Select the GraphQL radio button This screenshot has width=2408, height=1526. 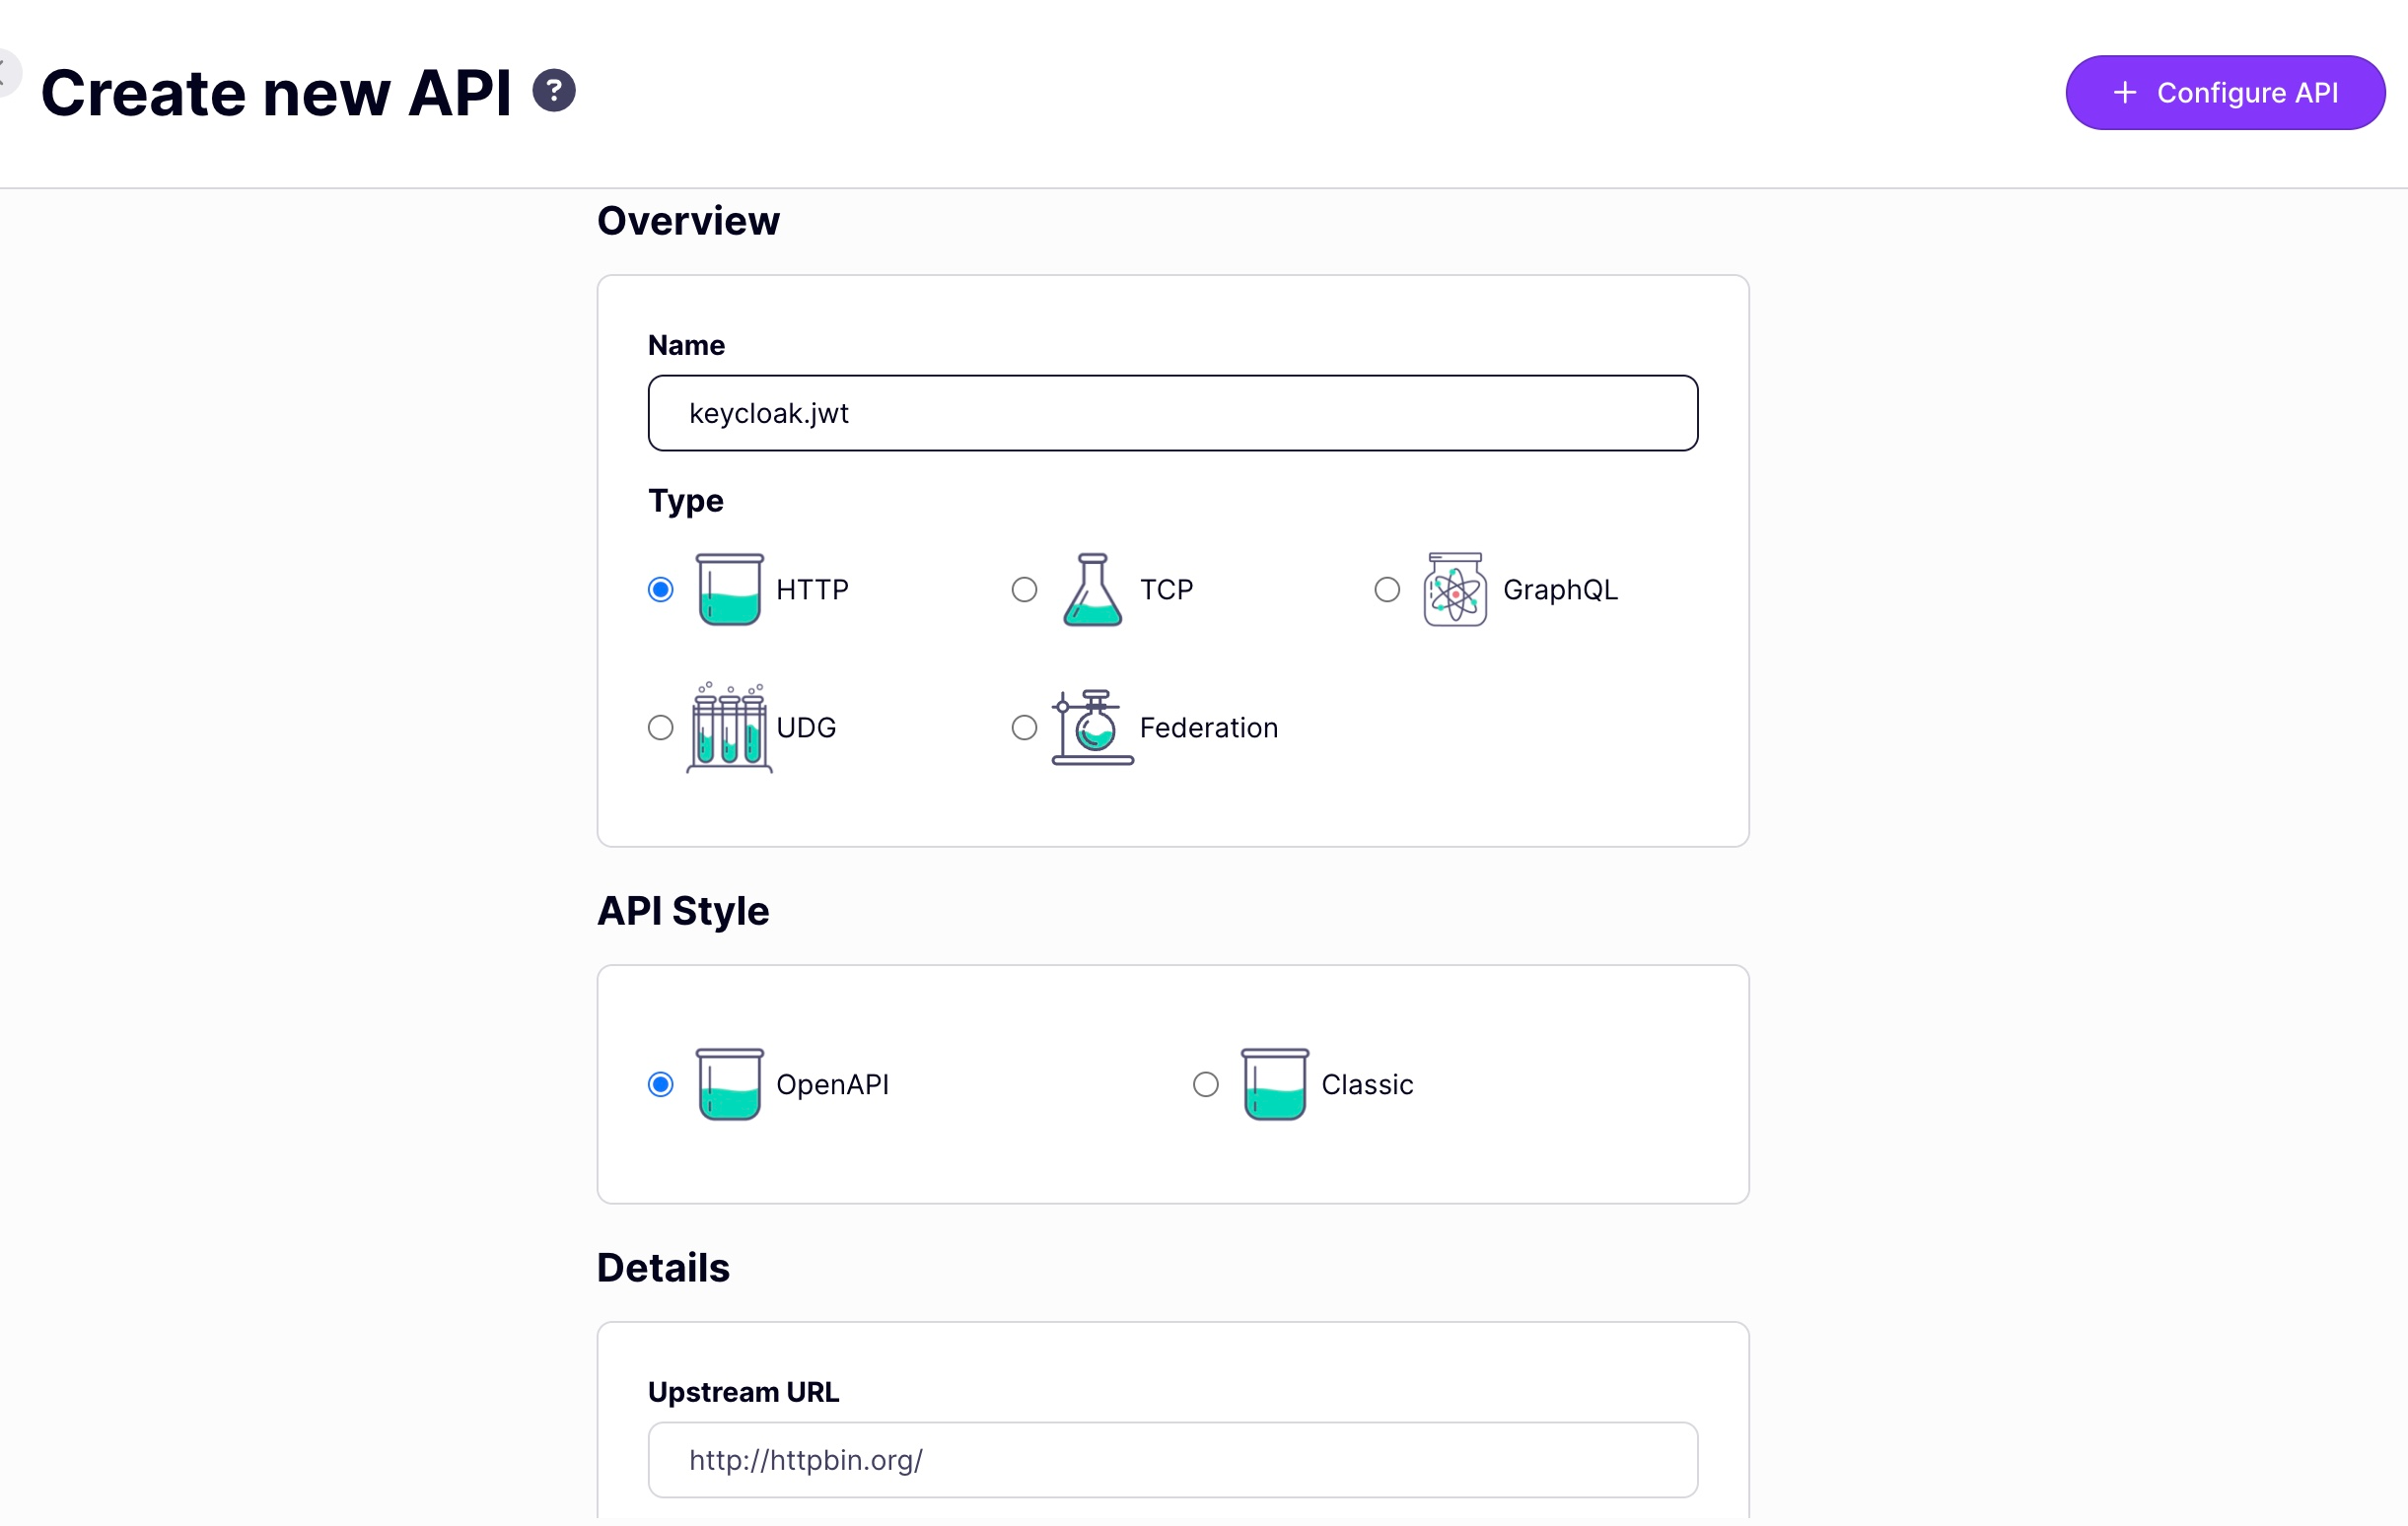tap(1386, 589)
